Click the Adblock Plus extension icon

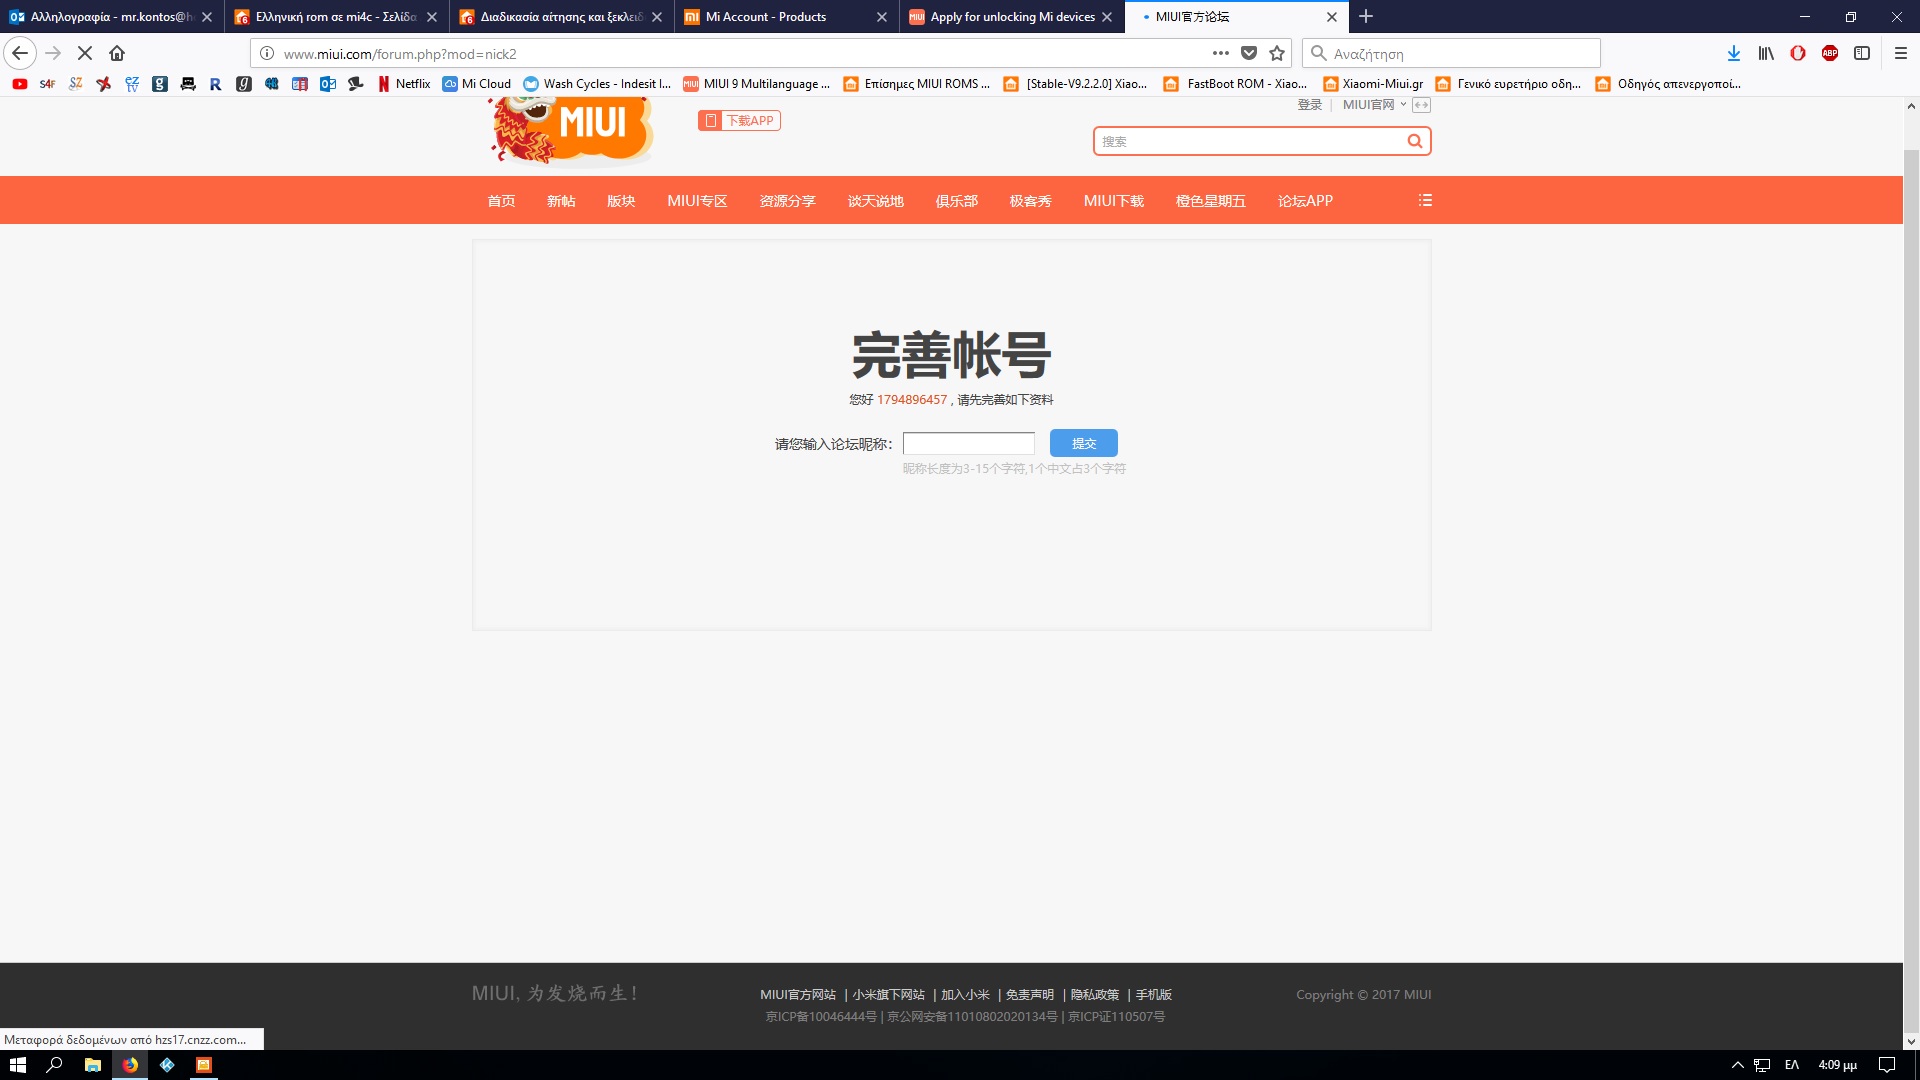[x=1829, y=54]
